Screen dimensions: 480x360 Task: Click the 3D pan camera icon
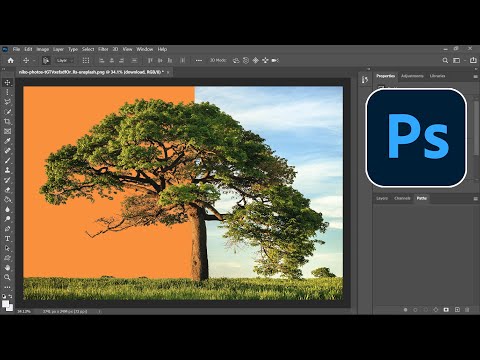point(256,60)
